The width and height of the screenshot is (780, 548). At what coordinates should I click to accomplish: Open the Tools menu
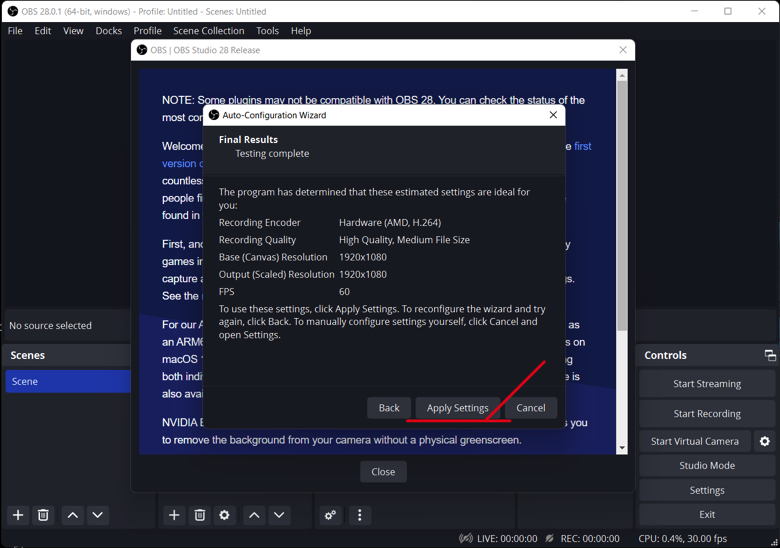tap(267, 30)
